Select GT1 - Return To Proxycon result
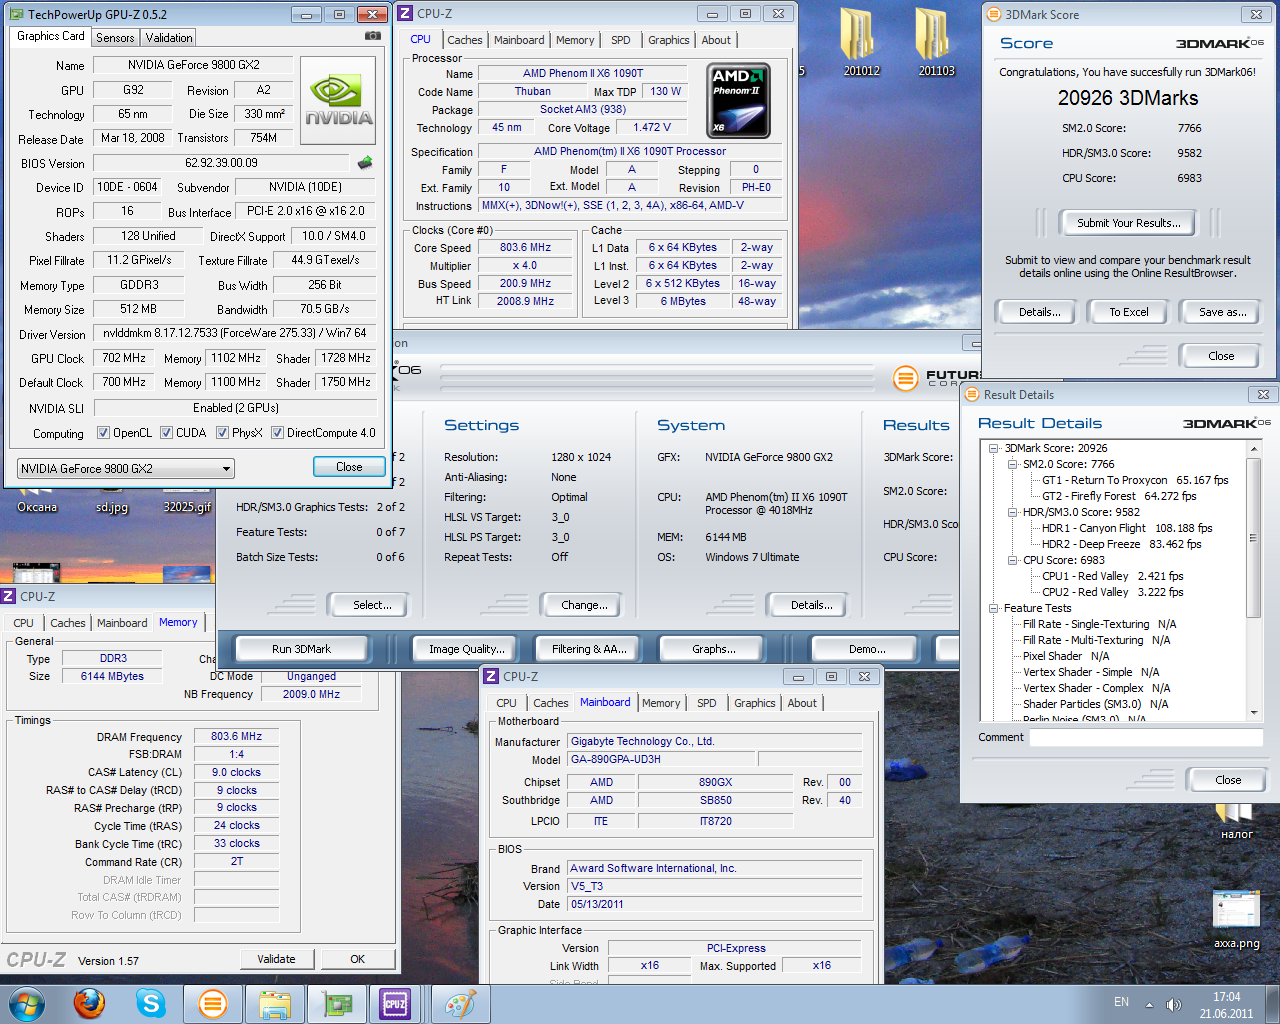 pos(1135,480)
